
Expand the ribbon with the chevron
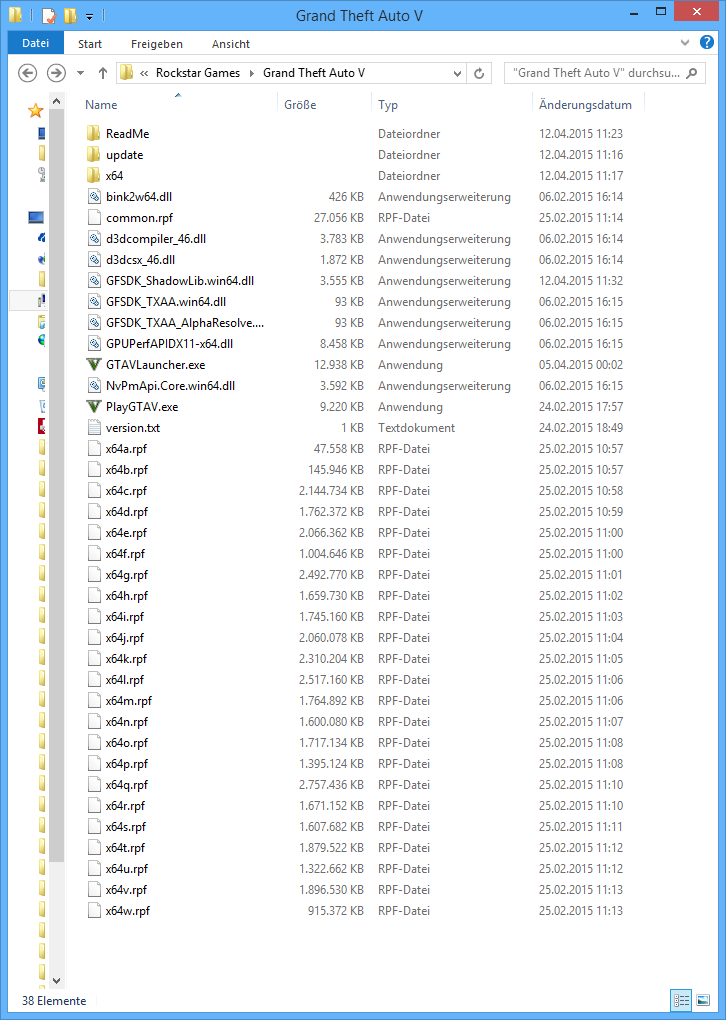point(685,44)
